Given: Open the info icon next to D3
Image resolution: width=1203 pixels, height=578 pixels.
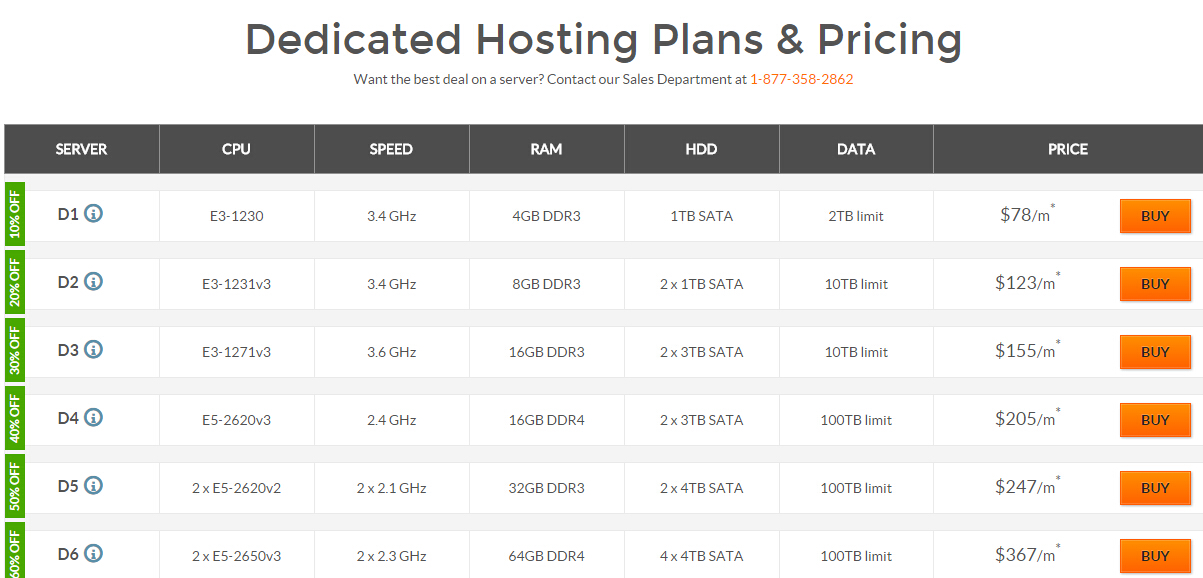Looking at the screenshot, I should click(x=93, y=350).
